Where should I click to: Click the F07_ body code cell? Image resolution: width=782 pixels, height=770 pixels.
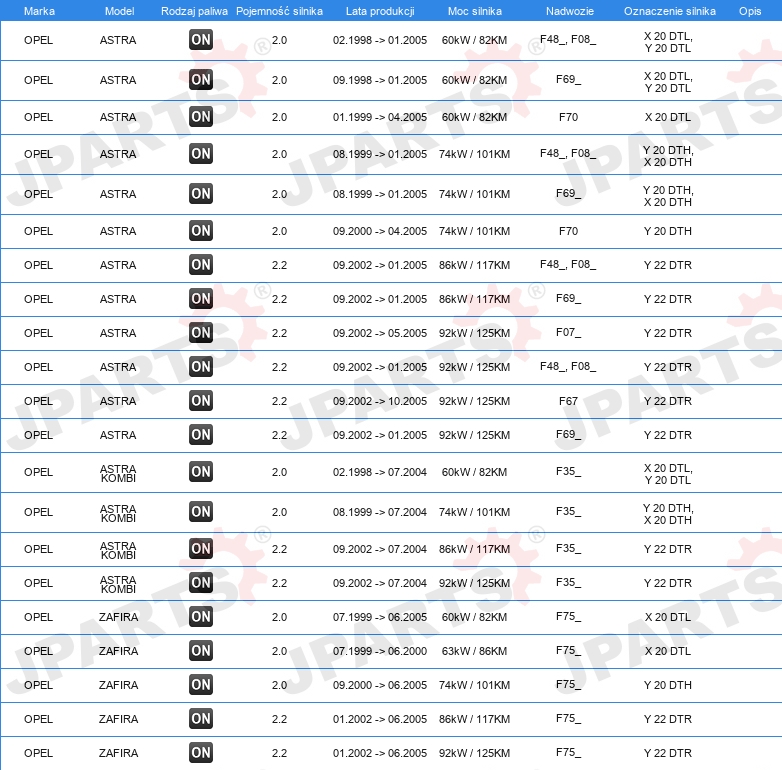569,332
